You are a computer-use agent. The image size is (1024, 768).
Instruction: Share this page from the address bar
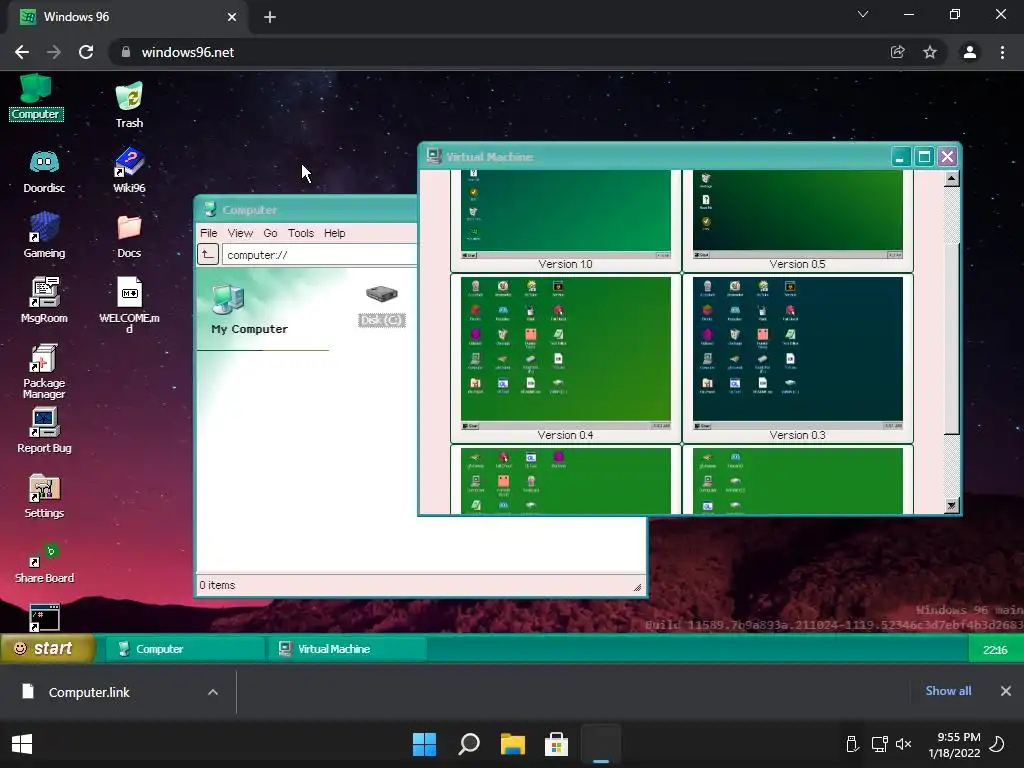[x=898, y=52]
